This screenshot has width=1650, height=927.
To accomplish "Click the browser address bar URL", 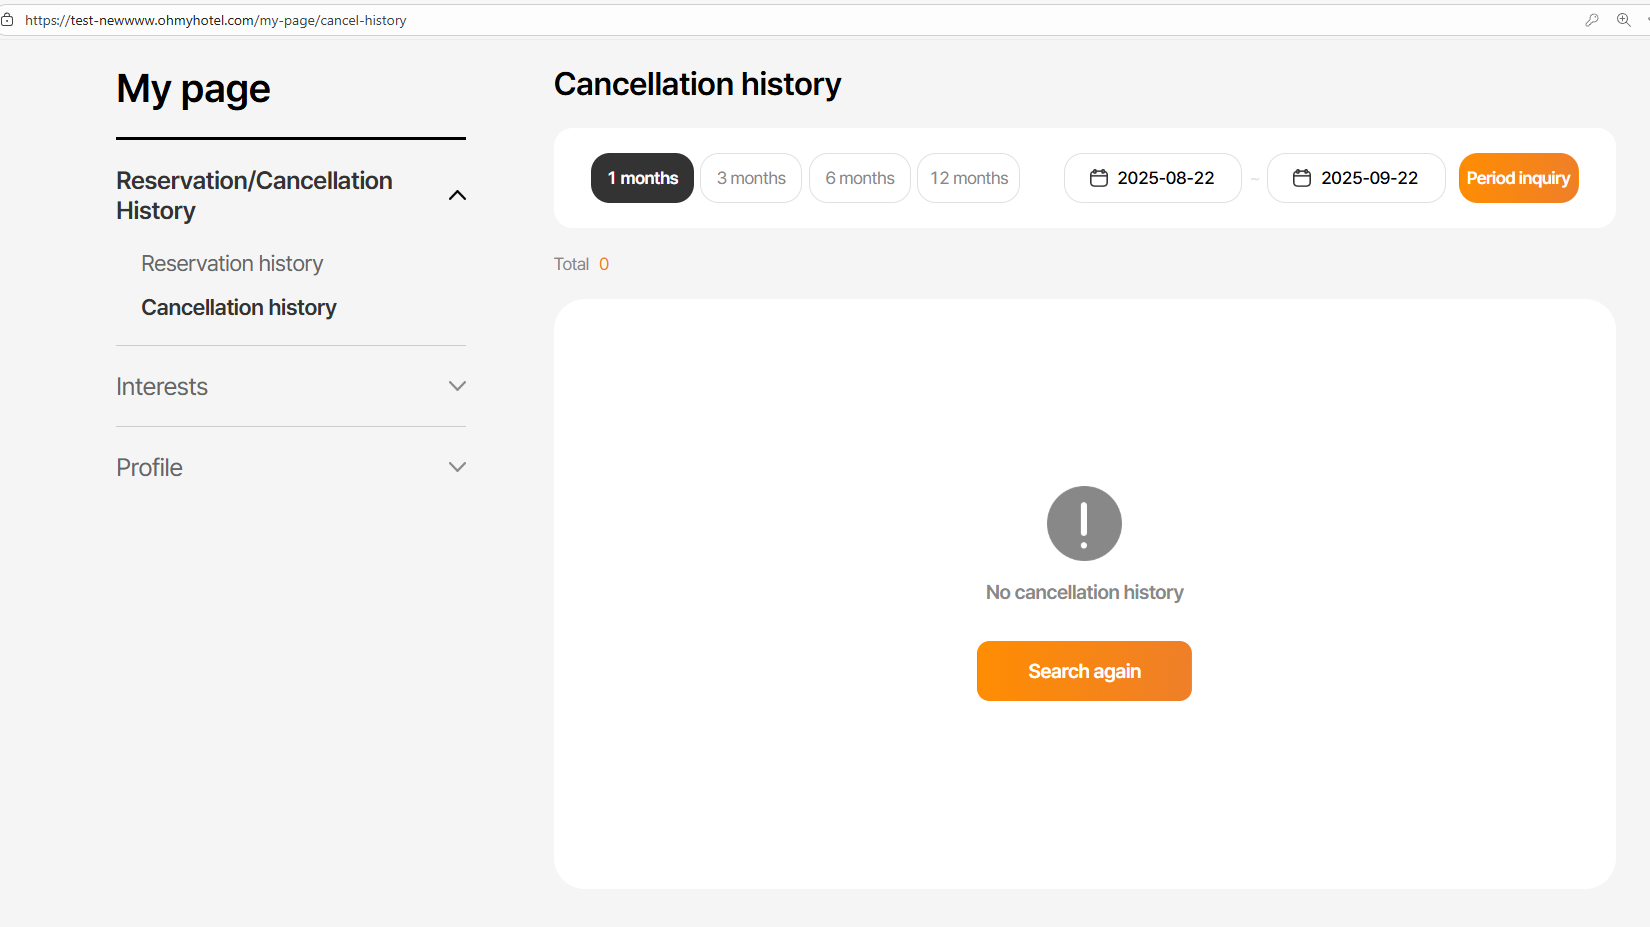I will (x=216, y=20).
